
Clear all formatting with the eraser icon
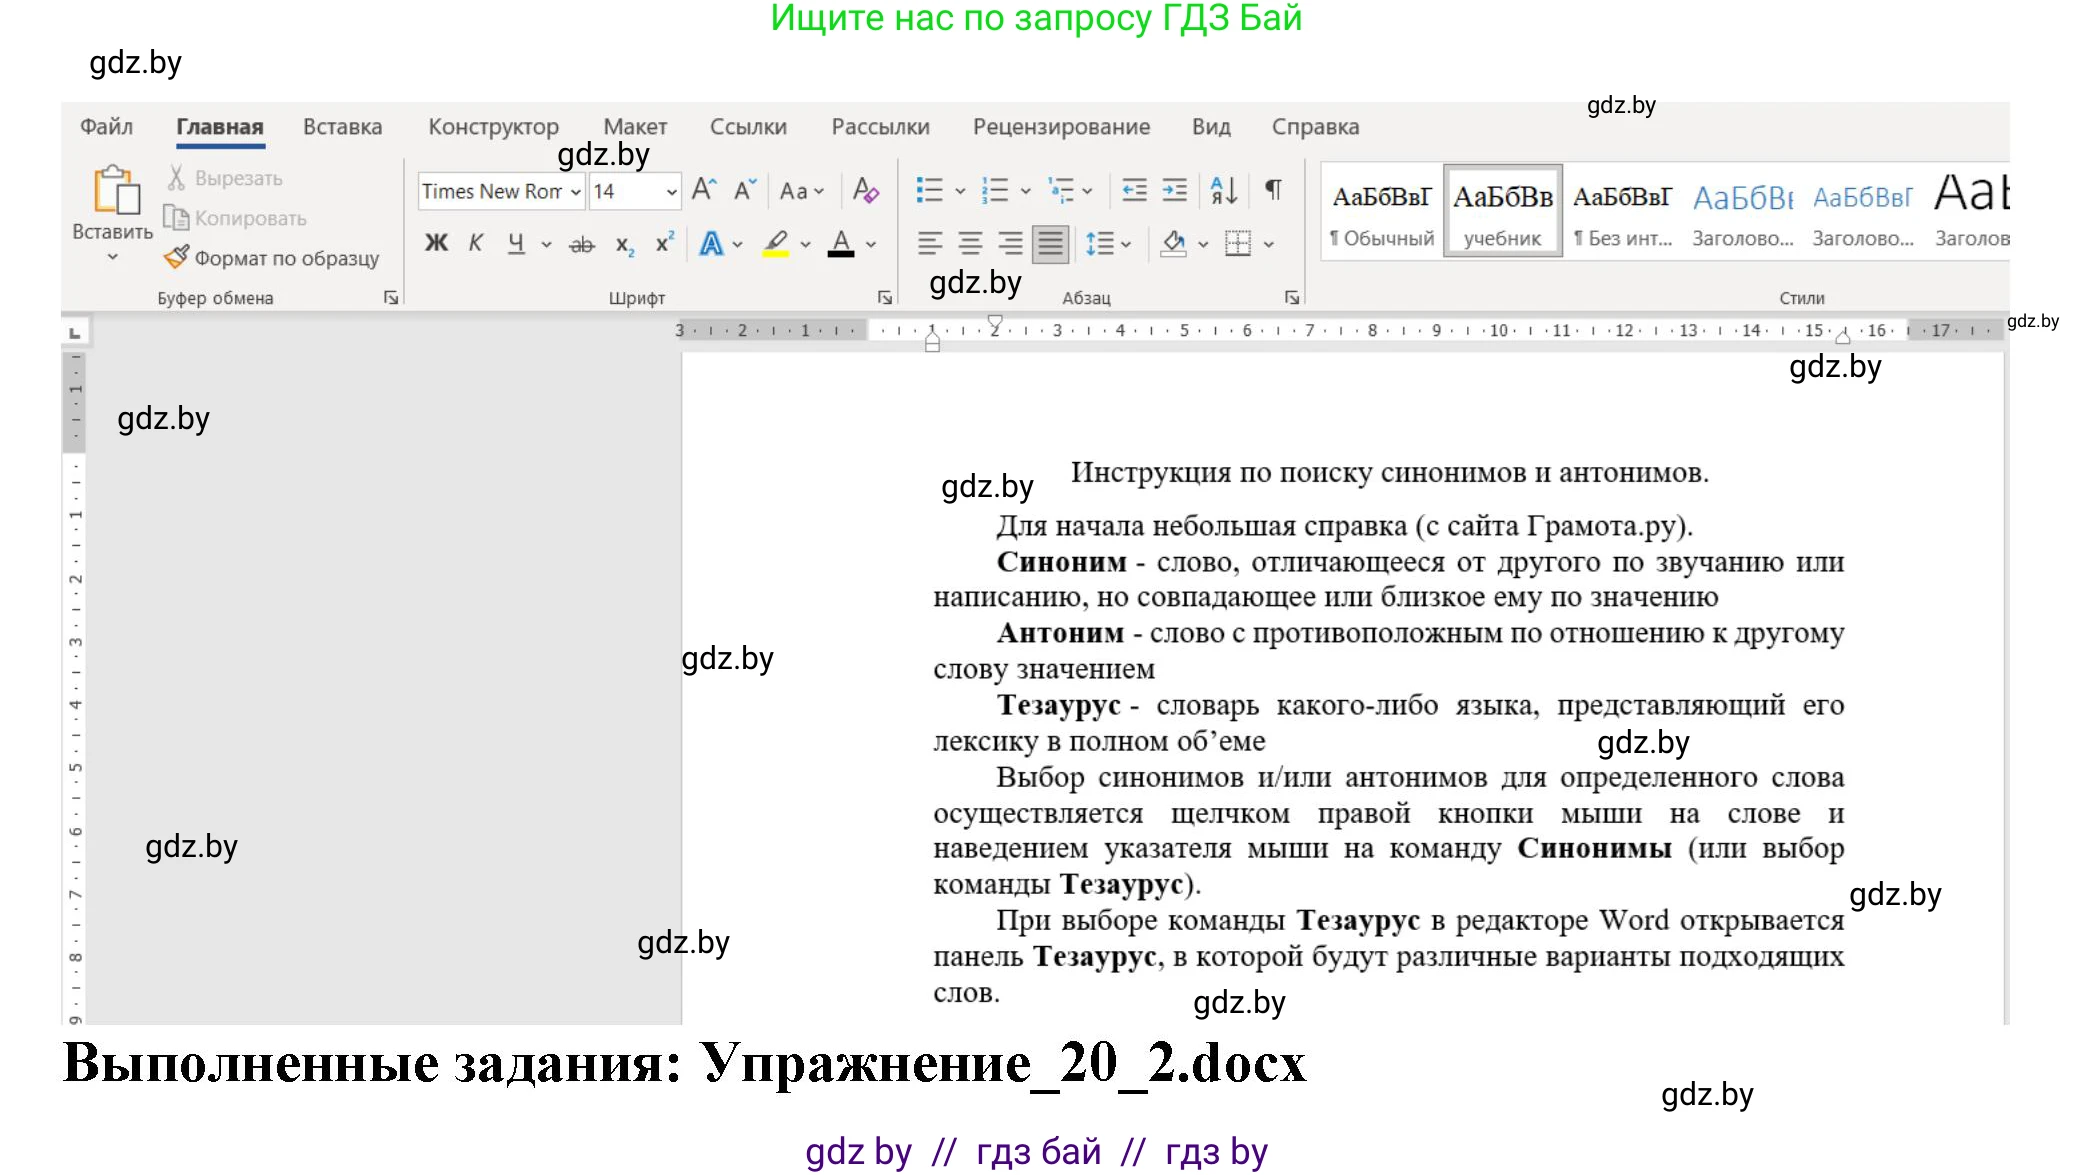tap(866, 190)
